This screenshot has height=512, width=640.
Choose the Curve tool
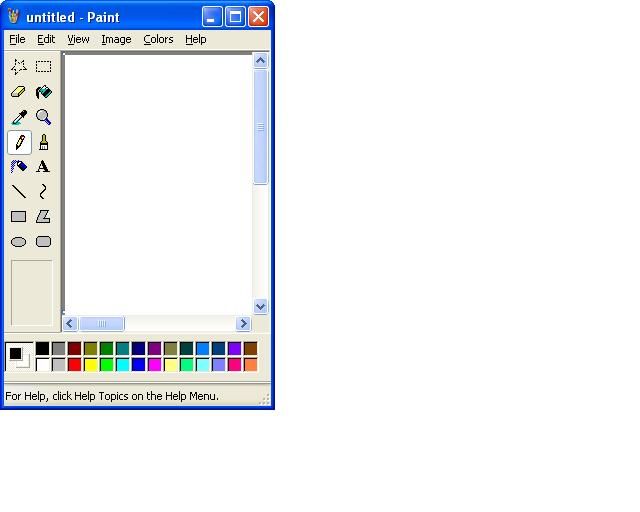point(43,191)
